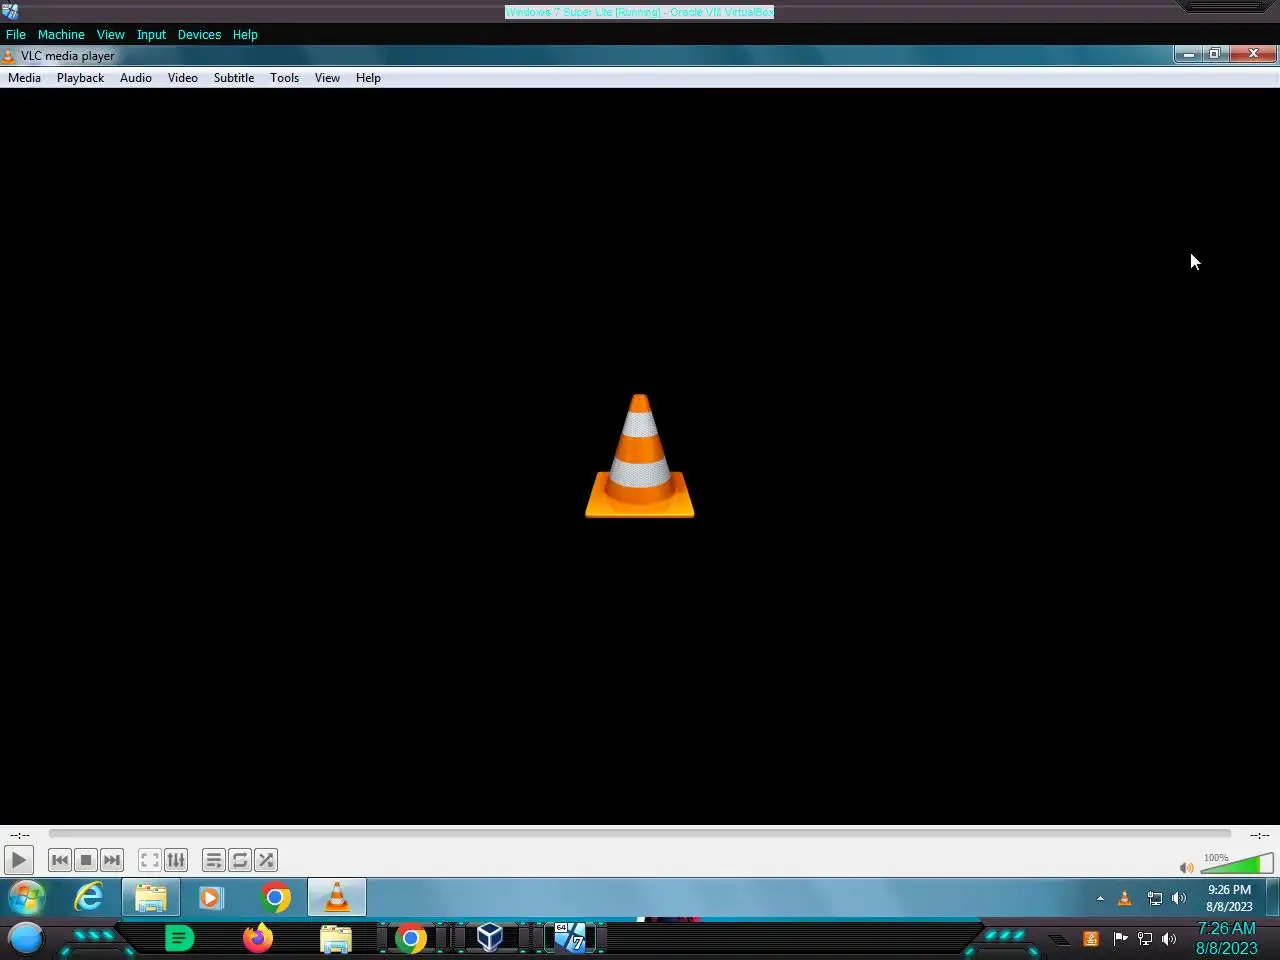1280x960 pixels.
Task: Click guest Show desktop strip beside clock
Action: [1273, 898]
